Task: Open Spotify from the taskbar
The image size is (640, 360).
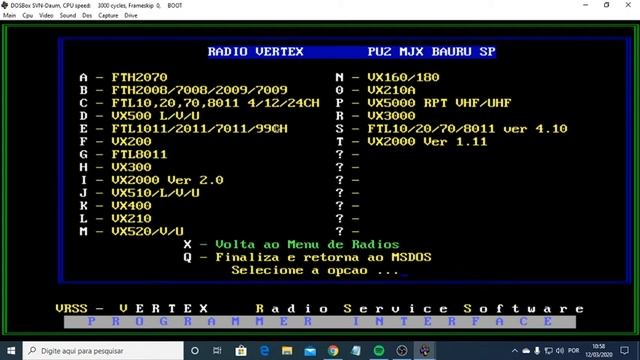Action: click(379, 351)
